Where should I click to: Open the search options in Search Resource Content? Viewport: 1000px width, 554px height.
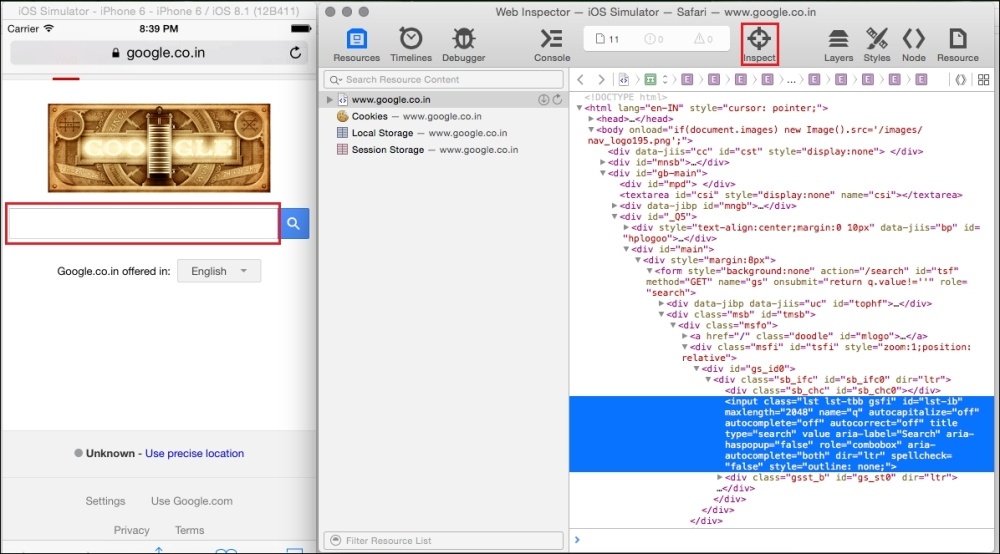[x=335, y=80]
